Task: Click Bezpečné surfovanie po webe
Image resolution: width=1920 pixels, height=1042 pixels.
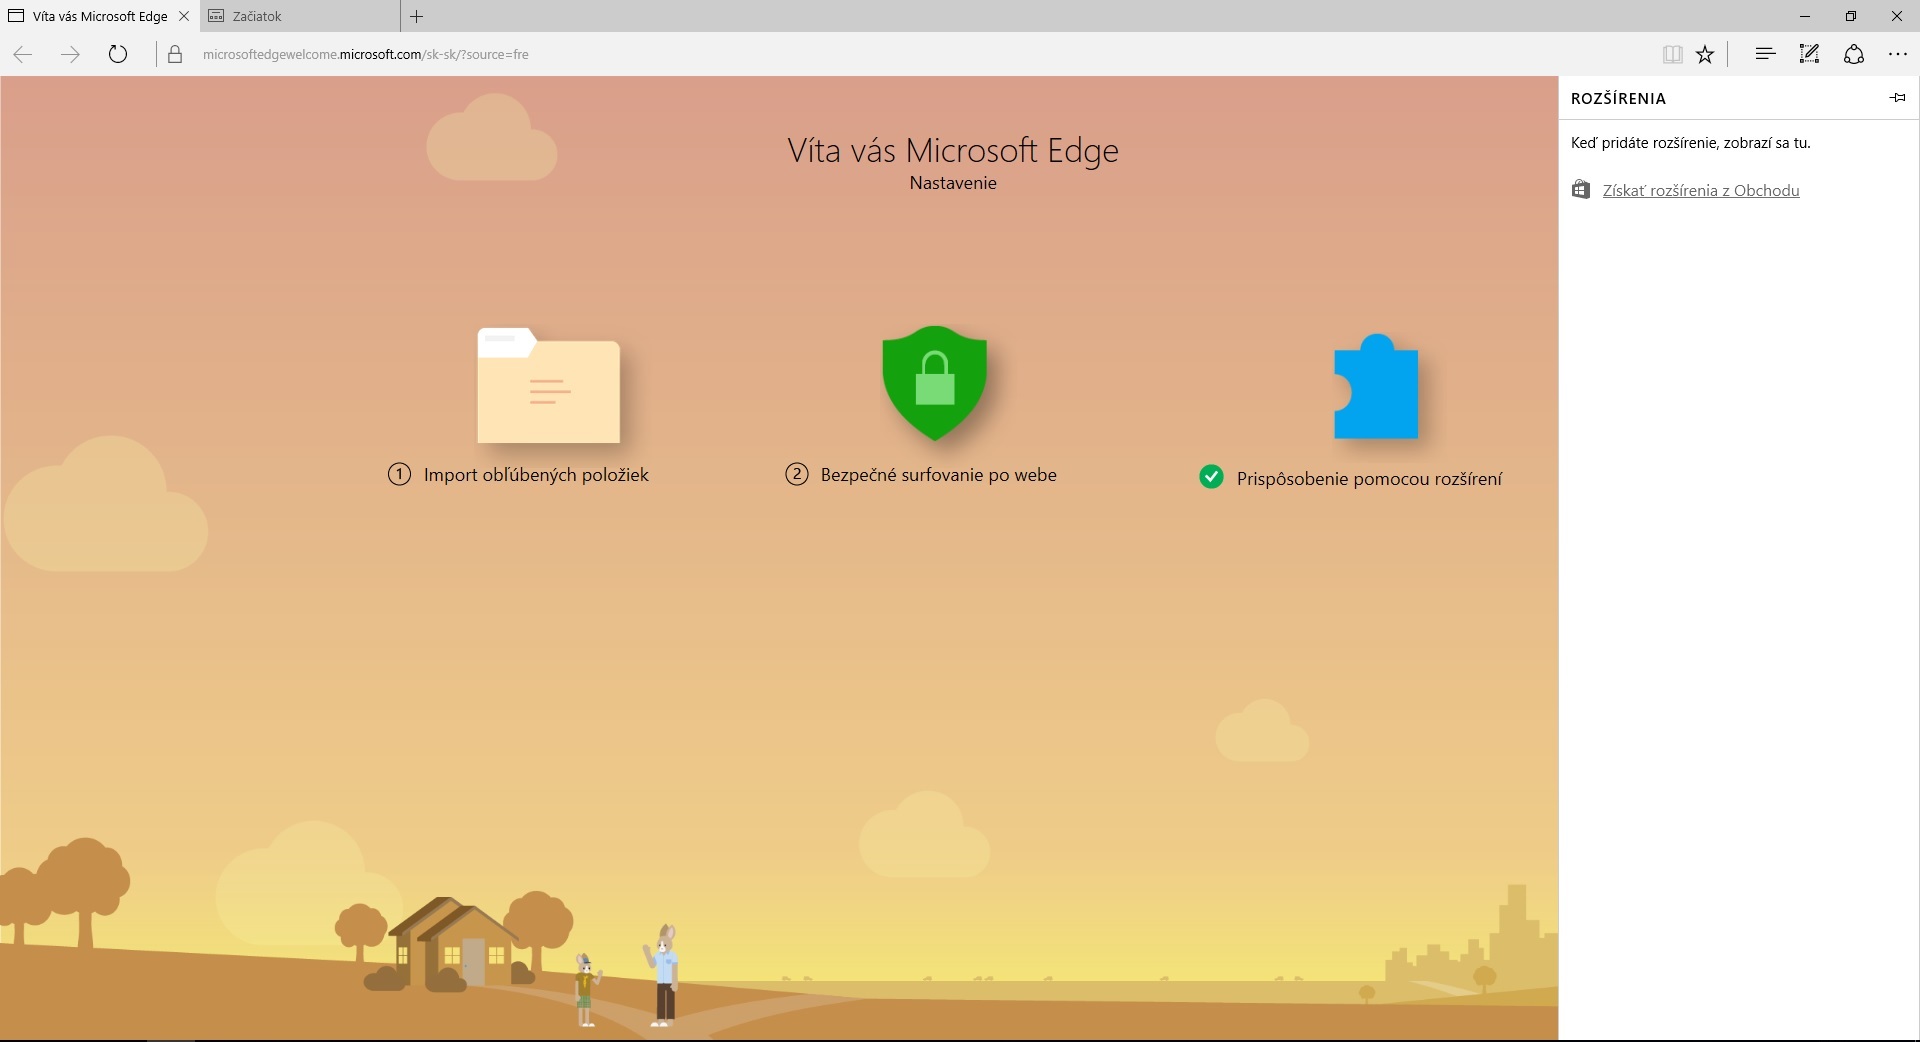Action: pyautogui.click(x=939, y=475)
